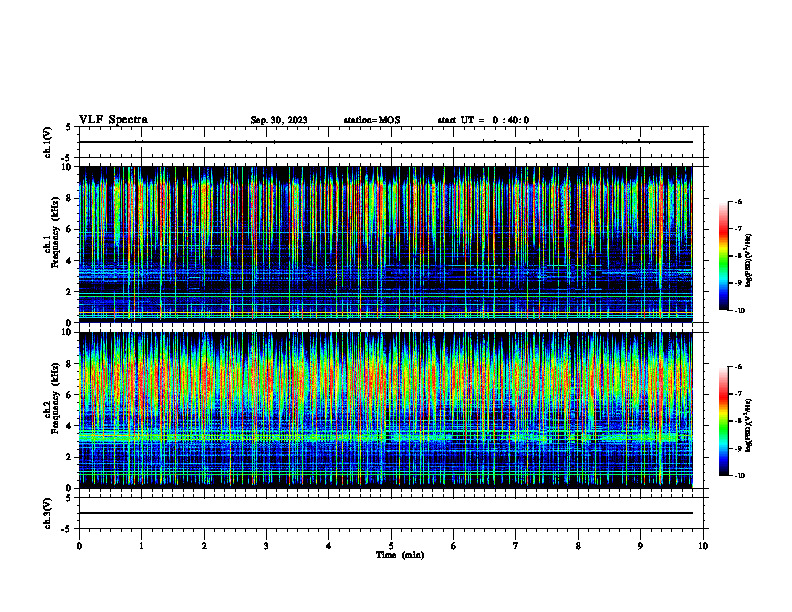Click the date 'Sep. 30, 2023'
The height and width of the screenshot is (612, 792).
[279, 120]
